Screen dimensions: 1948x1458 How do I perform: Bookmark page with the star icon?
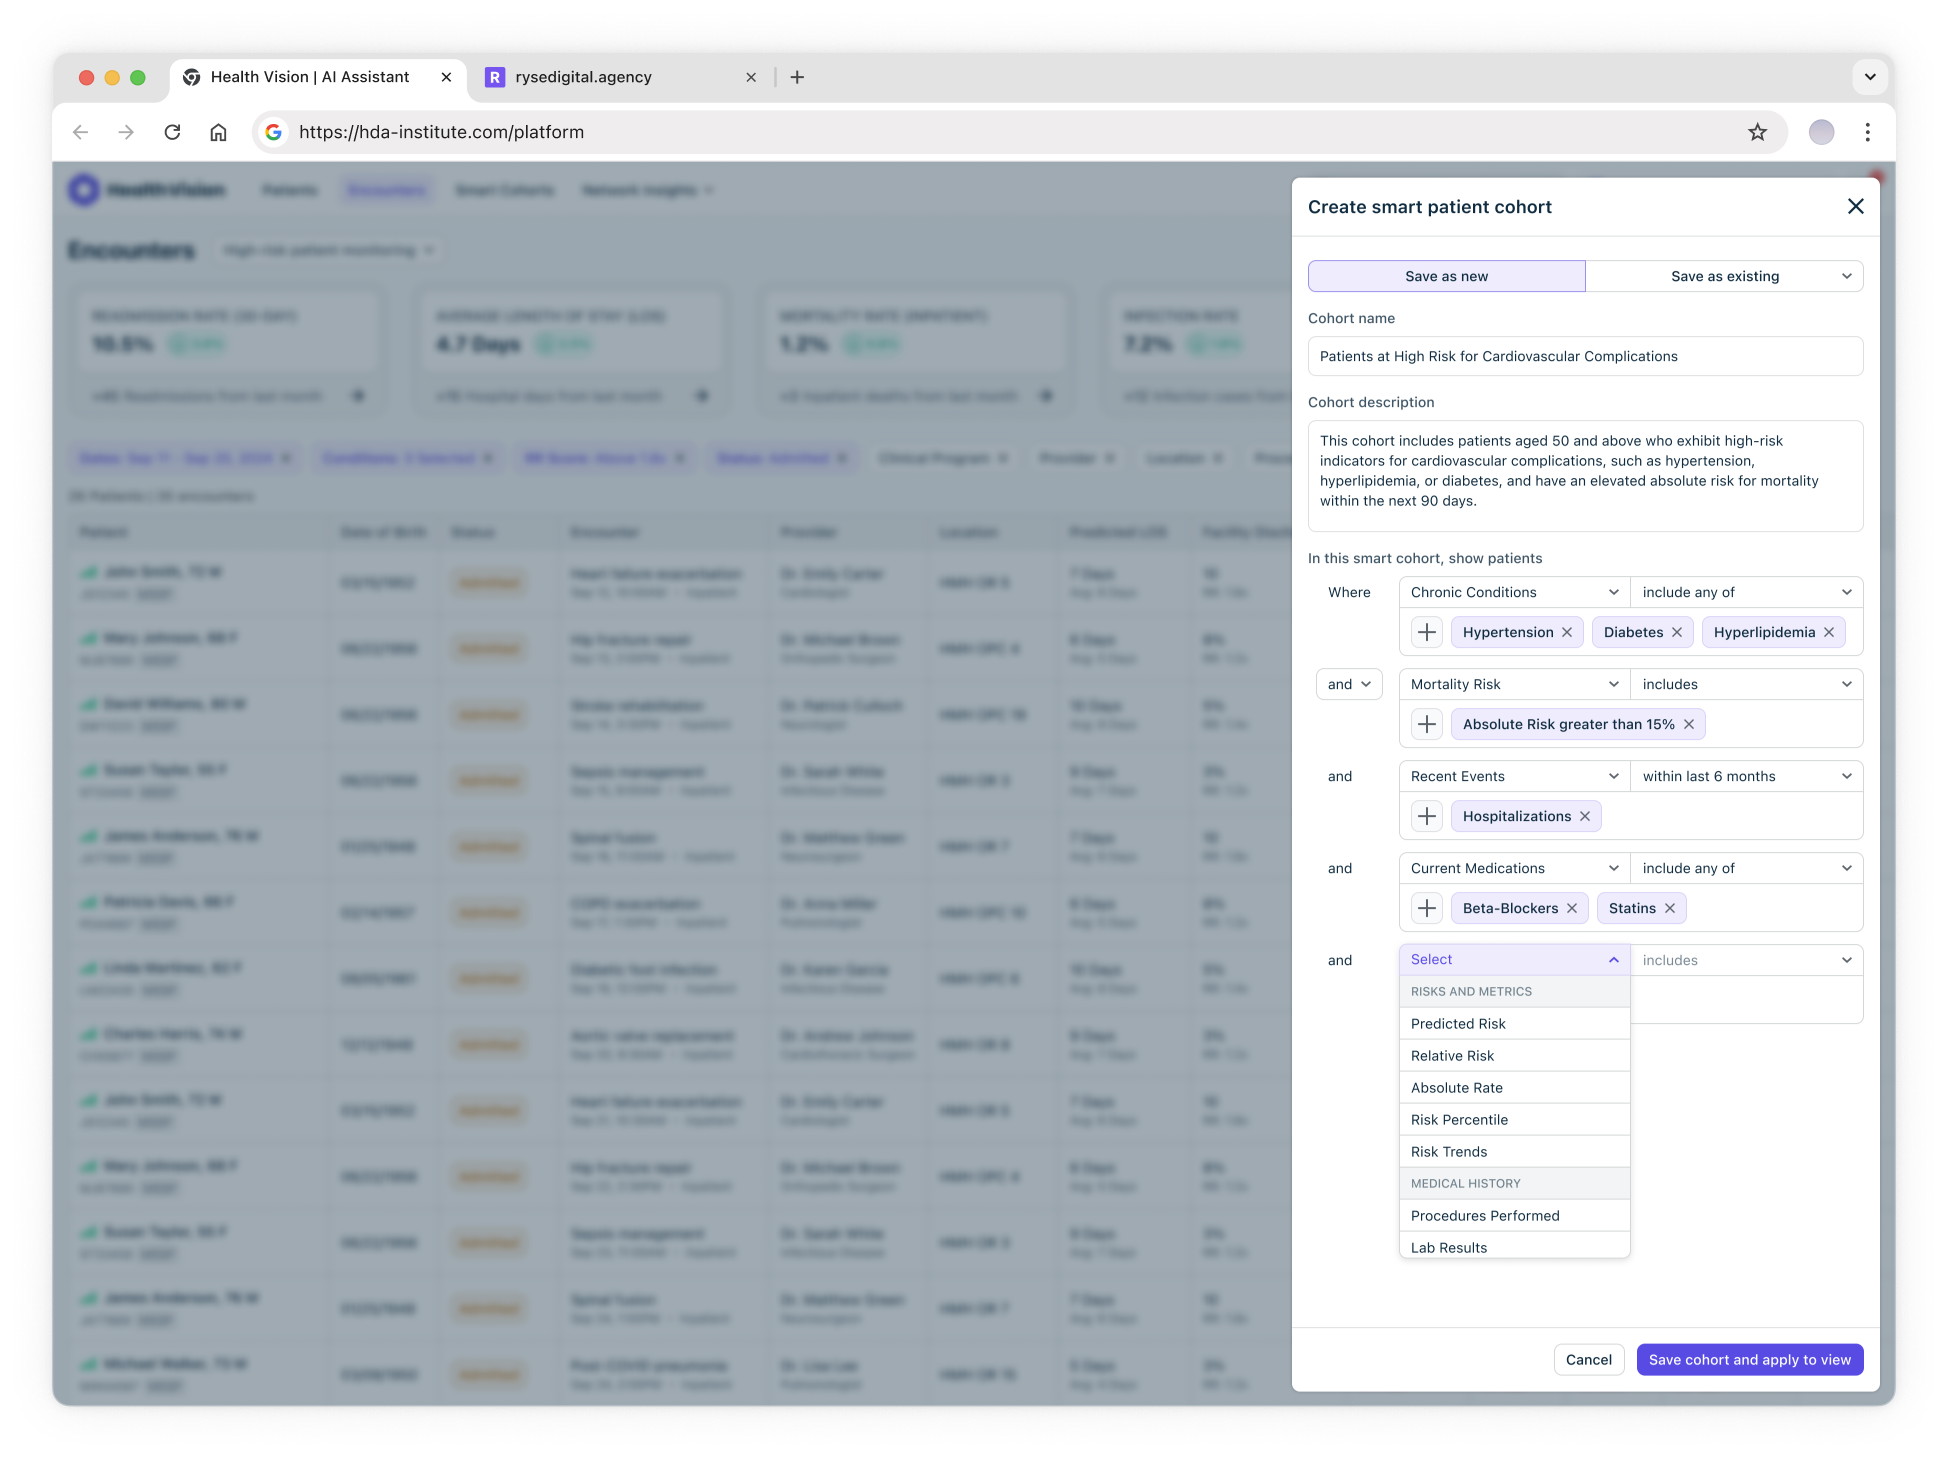click(x=1757, y=132)
